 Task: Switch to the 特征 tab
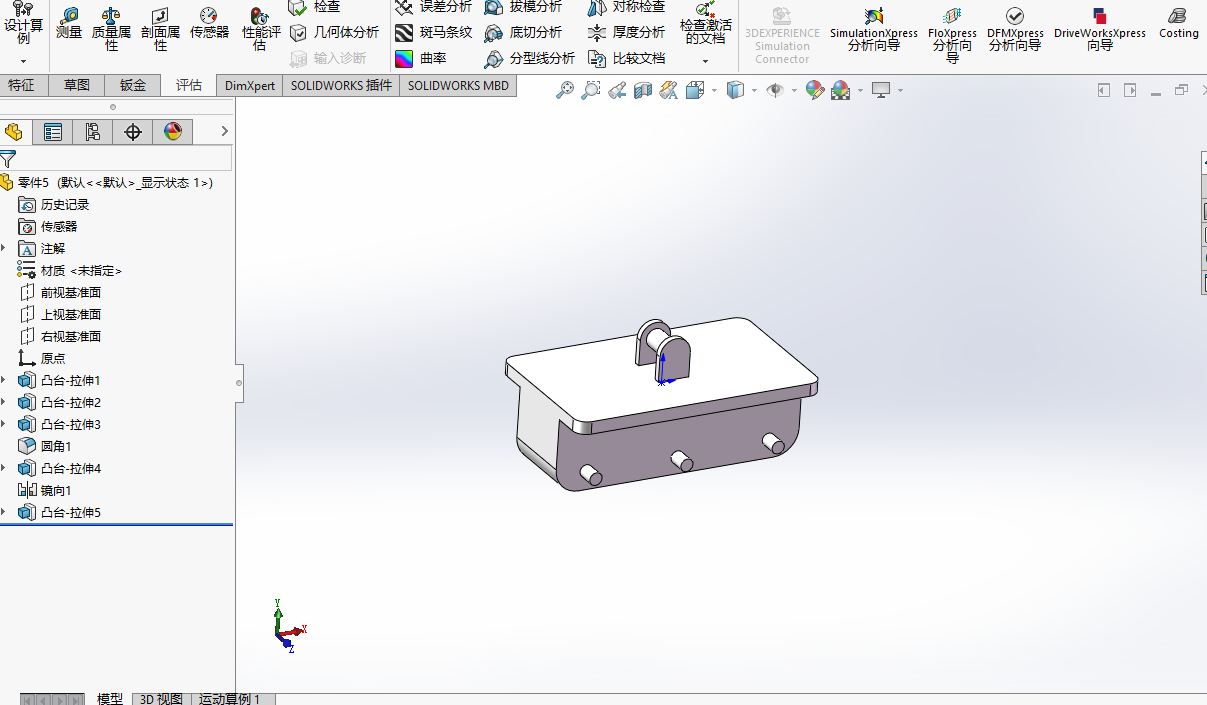pos(21,86)
